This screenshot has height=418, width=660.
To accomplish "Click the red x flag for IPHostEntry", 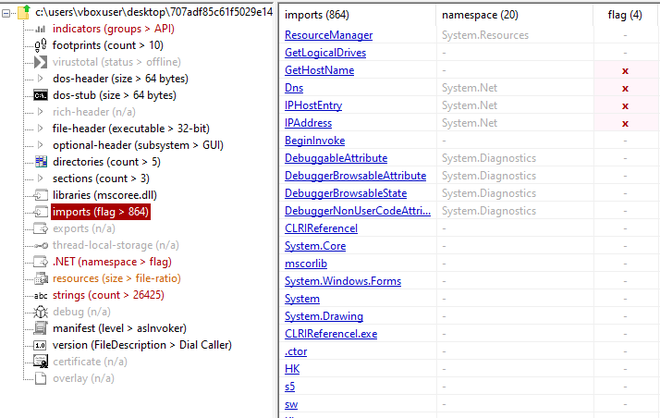I will coord(625,106).
